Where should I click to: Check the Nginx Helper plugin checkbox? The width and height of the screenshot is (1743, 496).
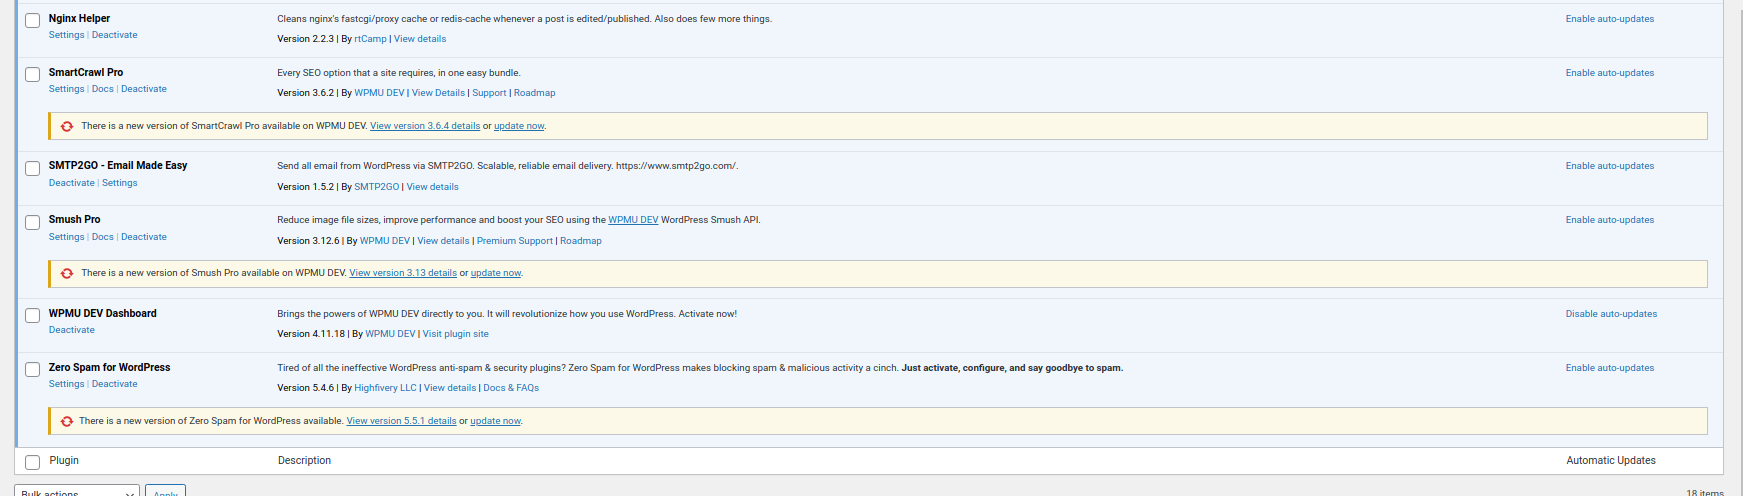(33, 21)
